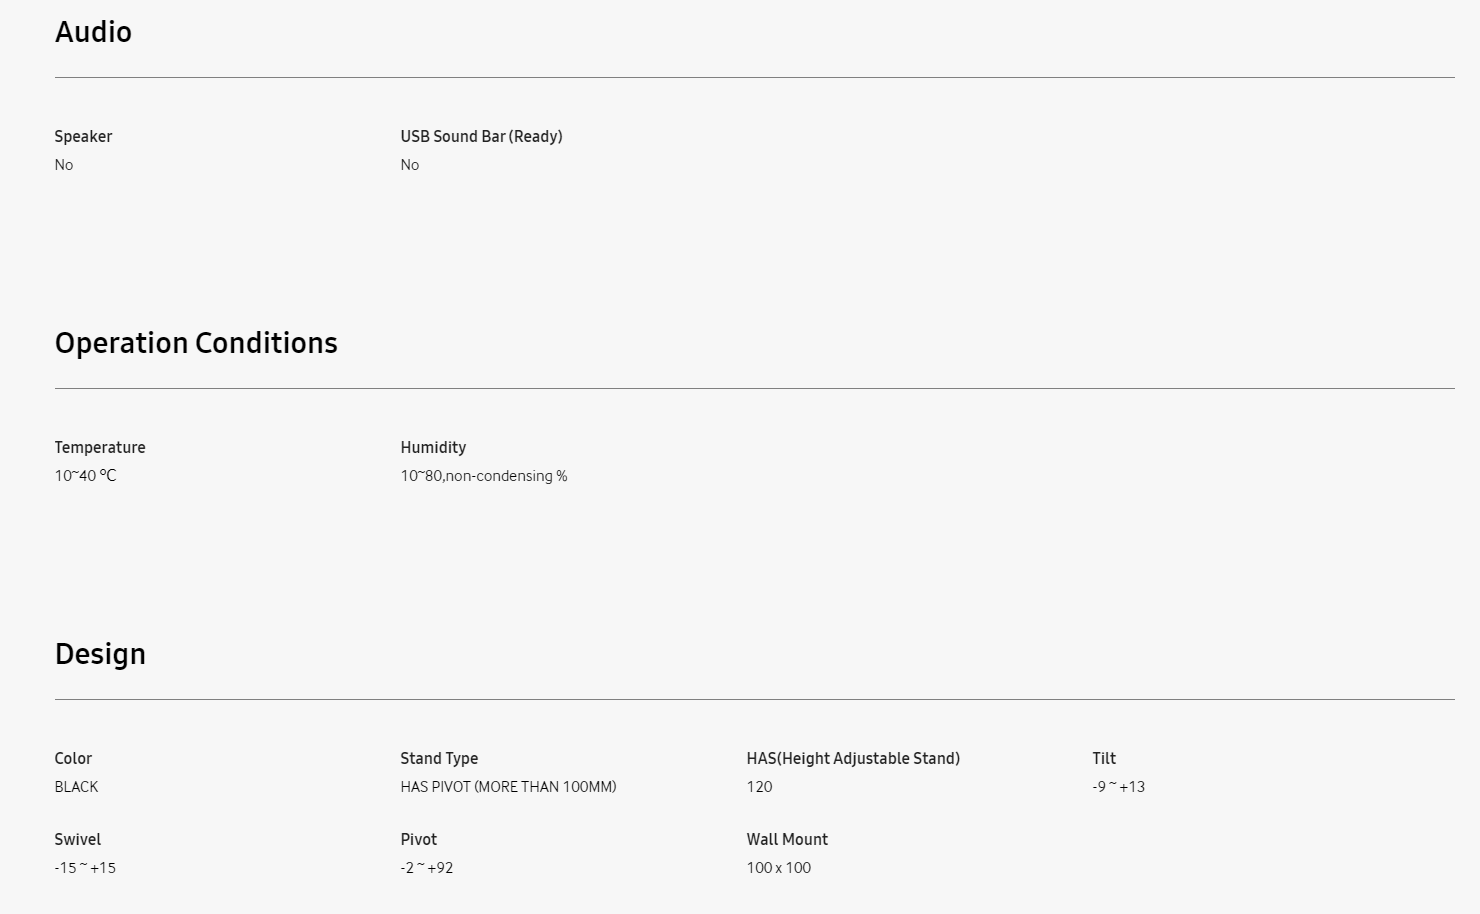The width and height of the screenshot is (1480, 914).
Task: Click the Pivot spec label
Action: click(419, 840)
